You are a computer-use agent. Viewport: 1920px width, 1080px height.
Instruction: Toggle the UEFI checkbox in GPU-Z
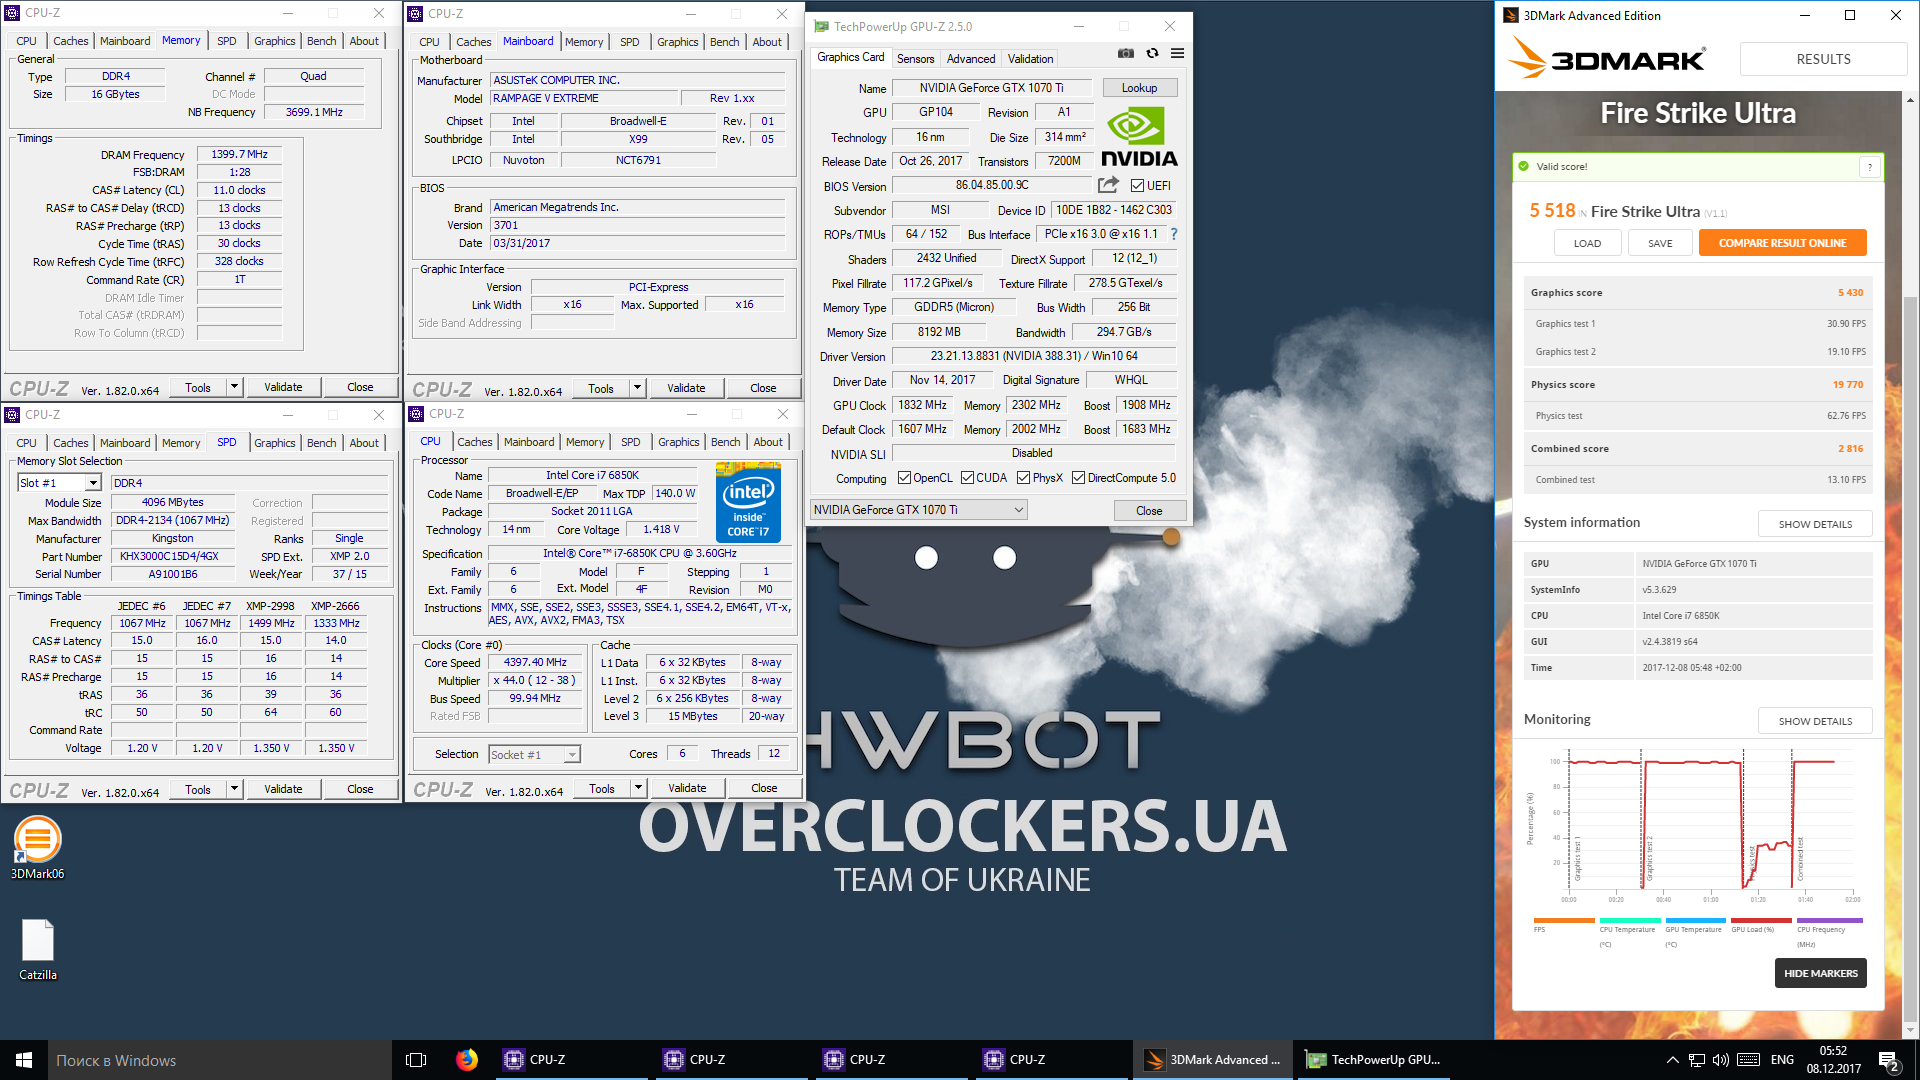(x=1137, y=186)
